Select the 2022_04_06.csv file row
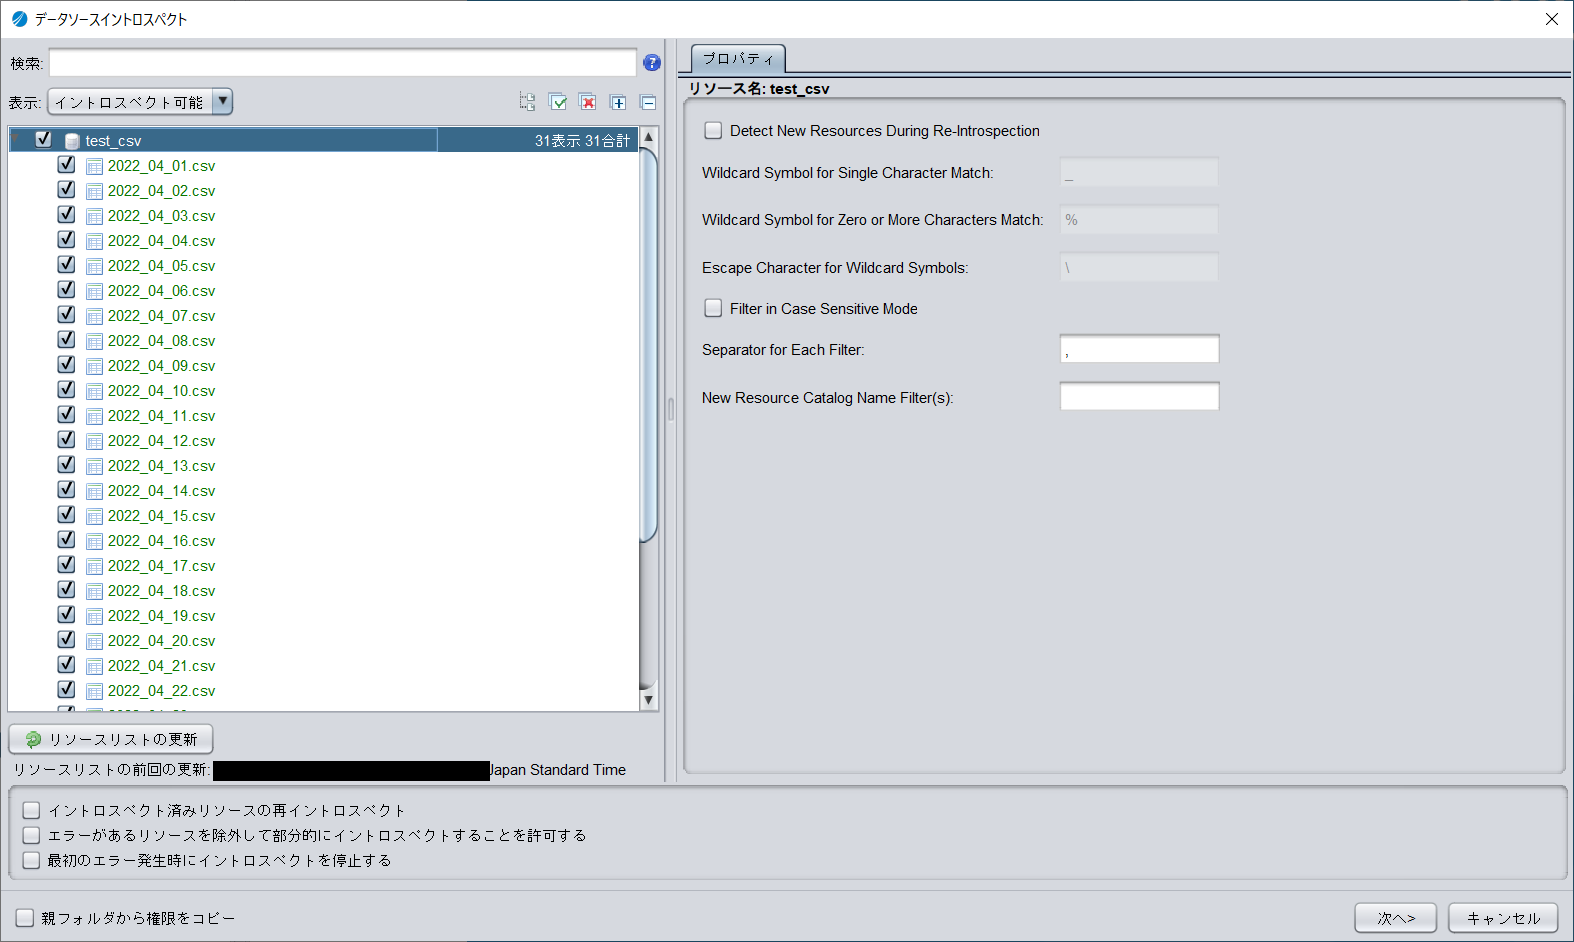Image resolution: width=1574 pixels, height=942 pixels. click(323, 291)
